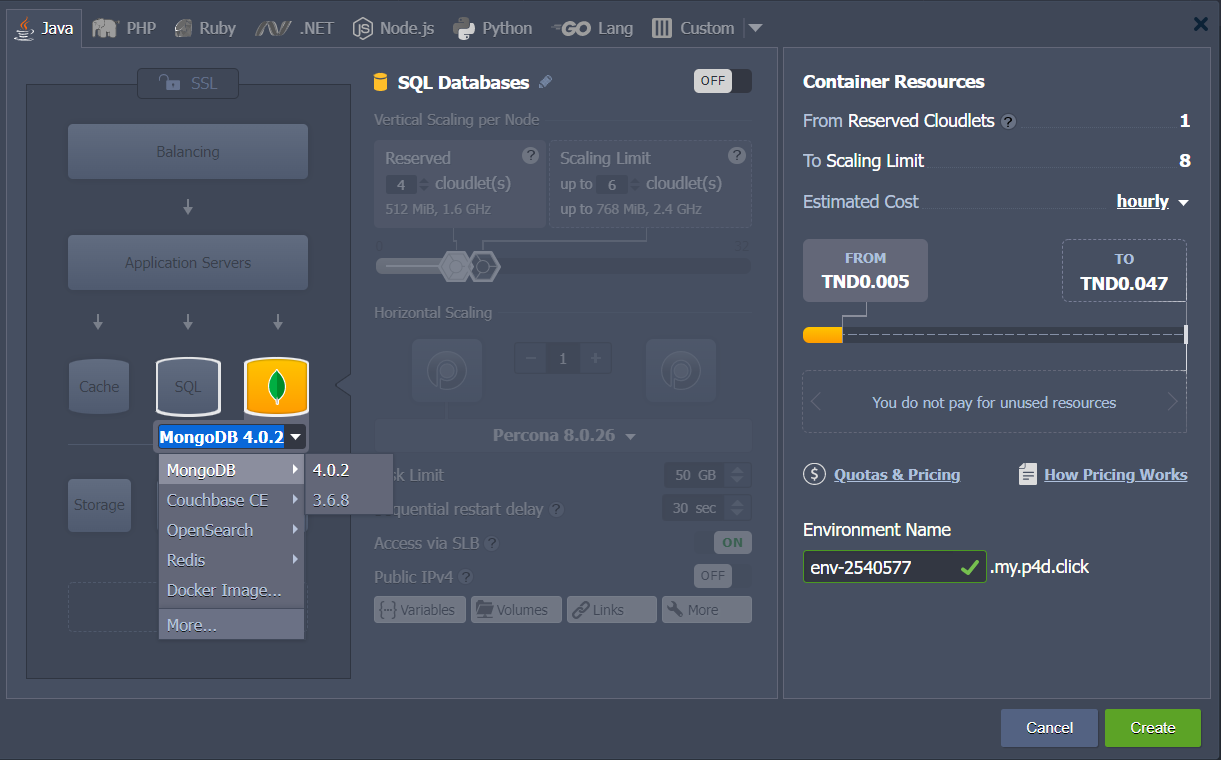
Task: Click the scaling limit slider handle
Action: (x=484, y=266)
